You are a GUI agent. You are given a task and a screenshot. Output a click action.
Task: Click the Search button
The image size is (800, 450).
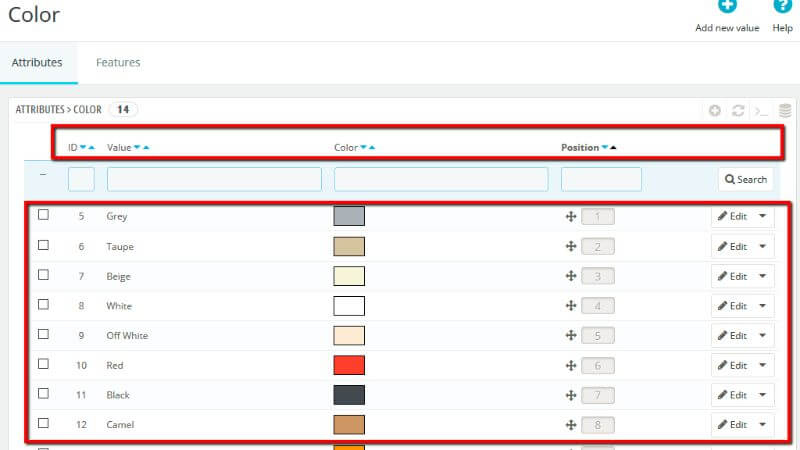745,179
